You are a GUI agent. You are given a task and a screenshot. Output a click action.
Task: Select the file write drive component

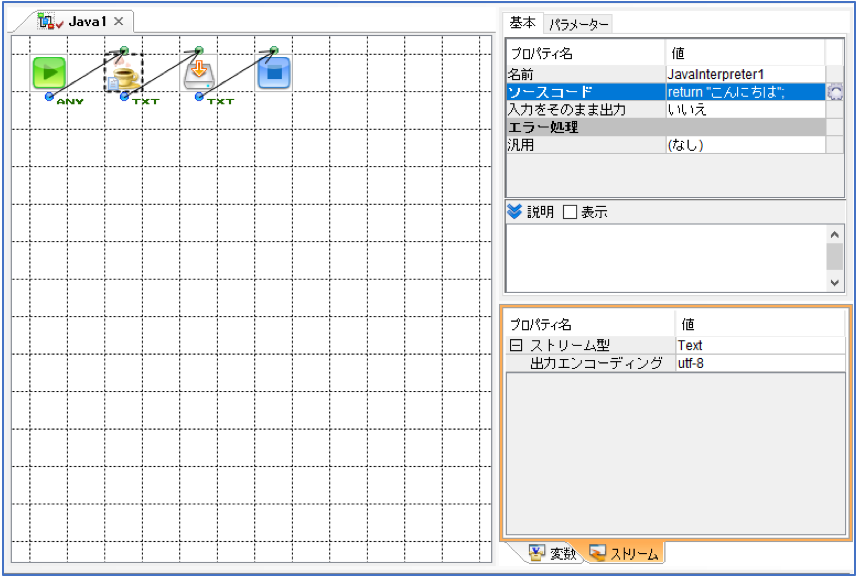pyautogui.click(x=199, y=73)
